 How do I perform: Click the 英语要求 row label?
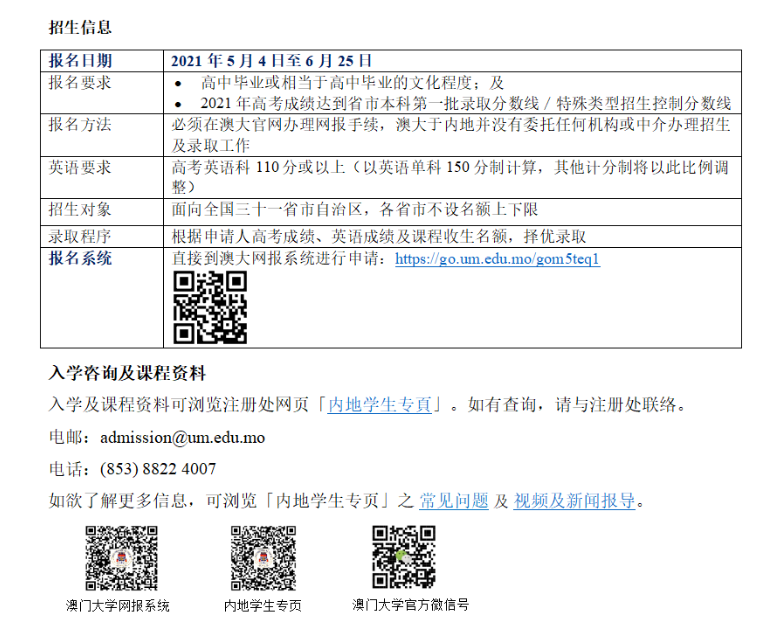tap(80, 167)
